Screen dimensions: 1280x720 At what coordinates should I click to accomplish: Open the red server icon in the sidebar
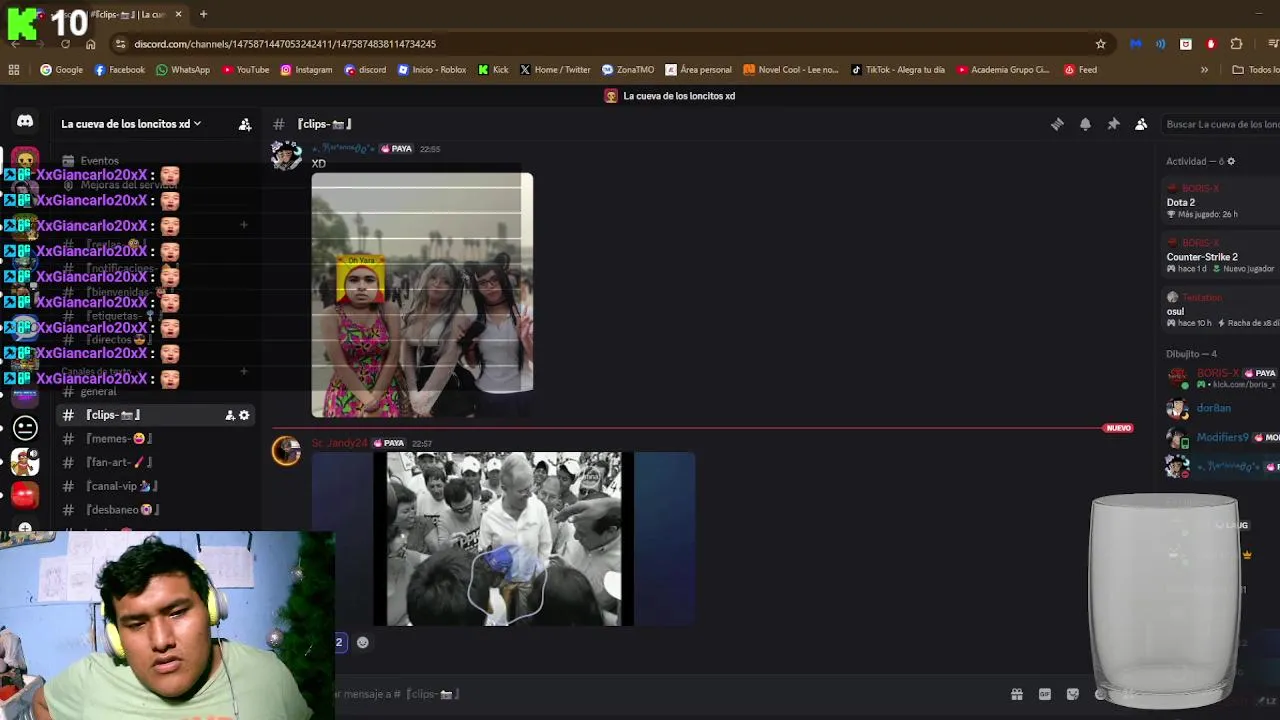click(25, 494)
